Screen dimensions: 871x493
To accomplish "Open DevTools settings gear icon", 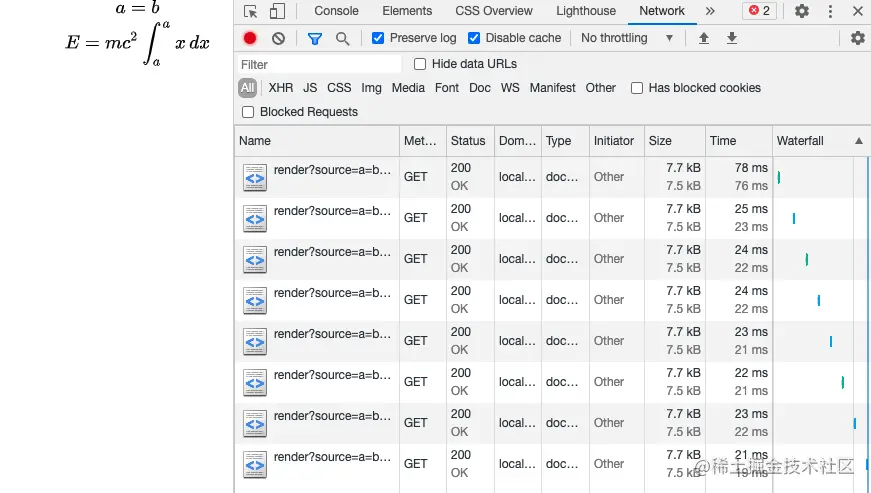I will pyautogui.click(x=802, y=11).
